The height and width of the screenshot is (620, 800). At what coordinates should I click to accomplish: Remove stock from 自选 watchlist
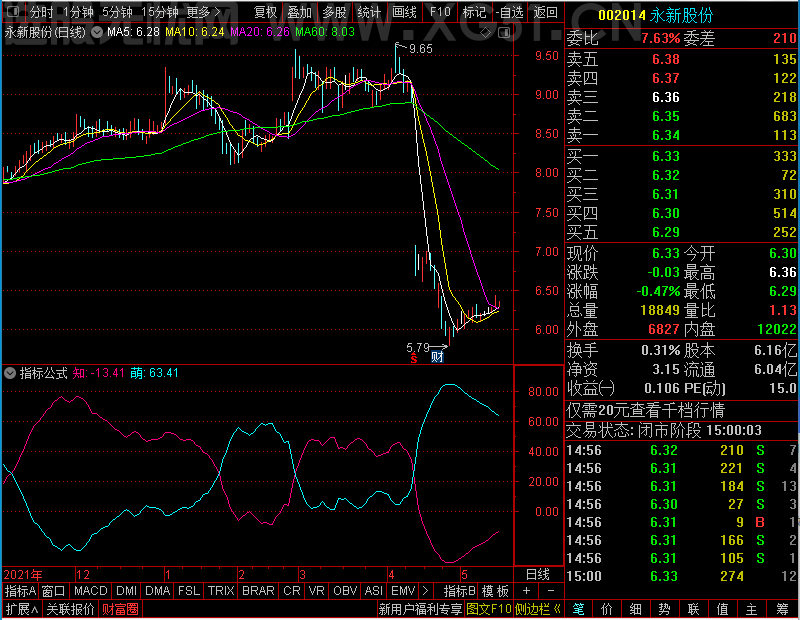[x=510, y=12]
